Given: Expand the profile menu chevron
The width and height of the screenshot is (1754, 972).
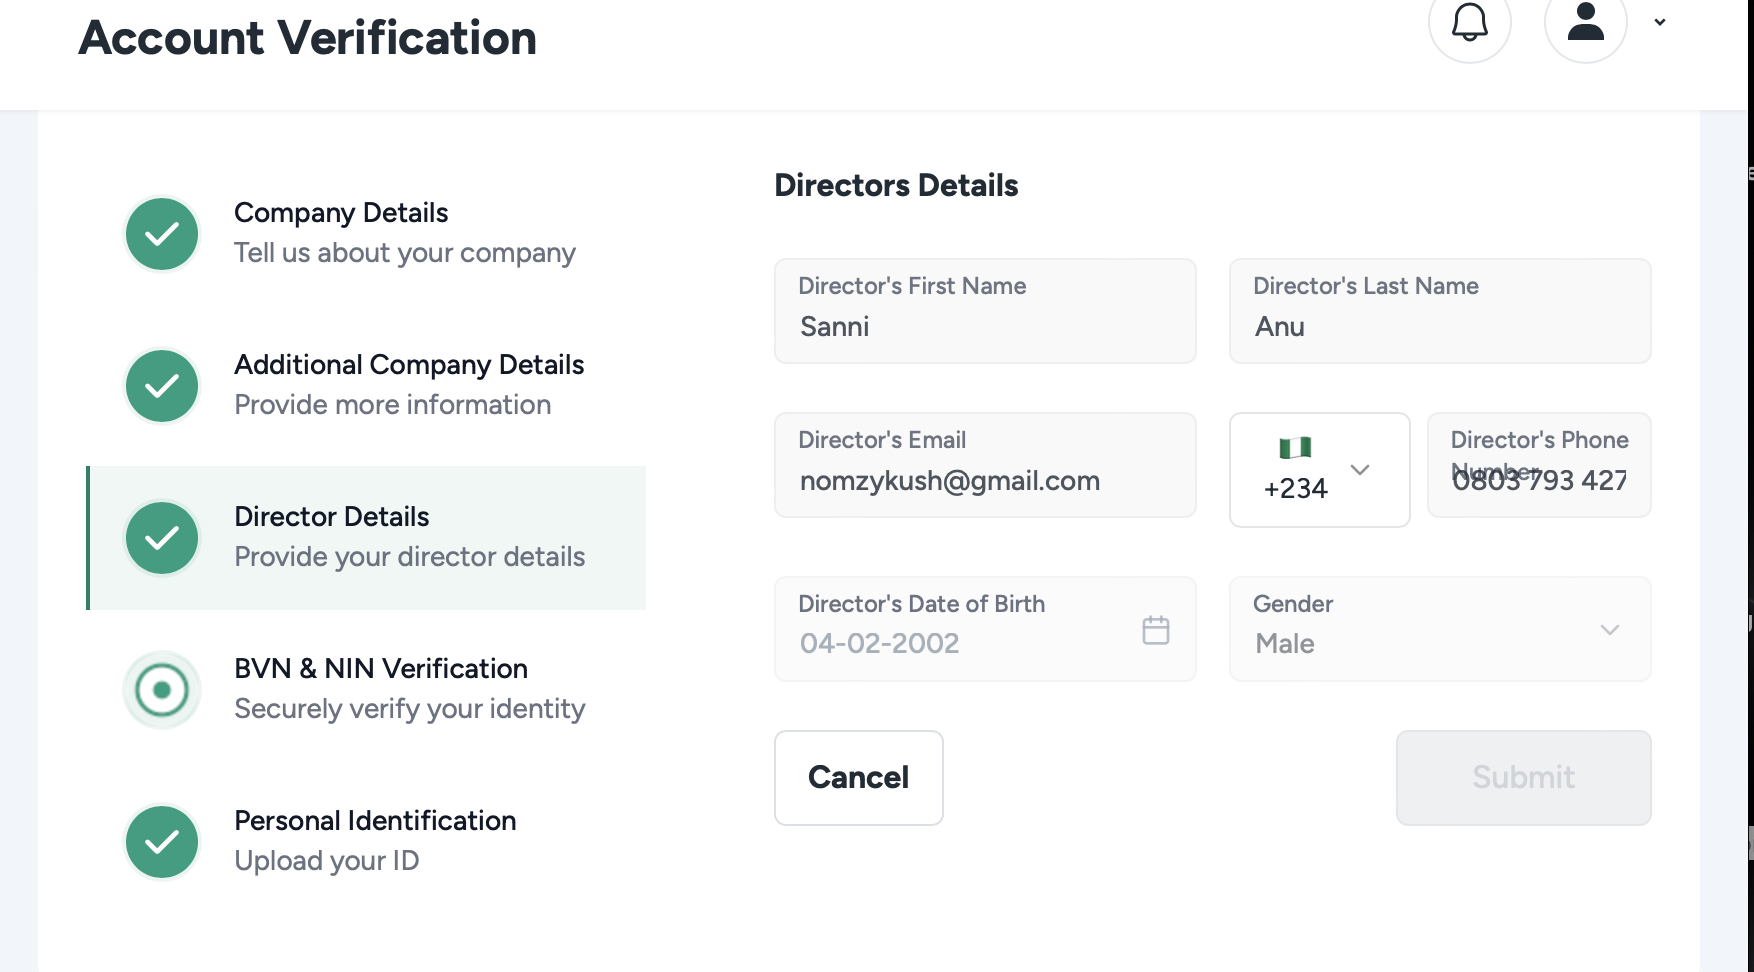Looking at the screenshot, I should coord(1660,22).
